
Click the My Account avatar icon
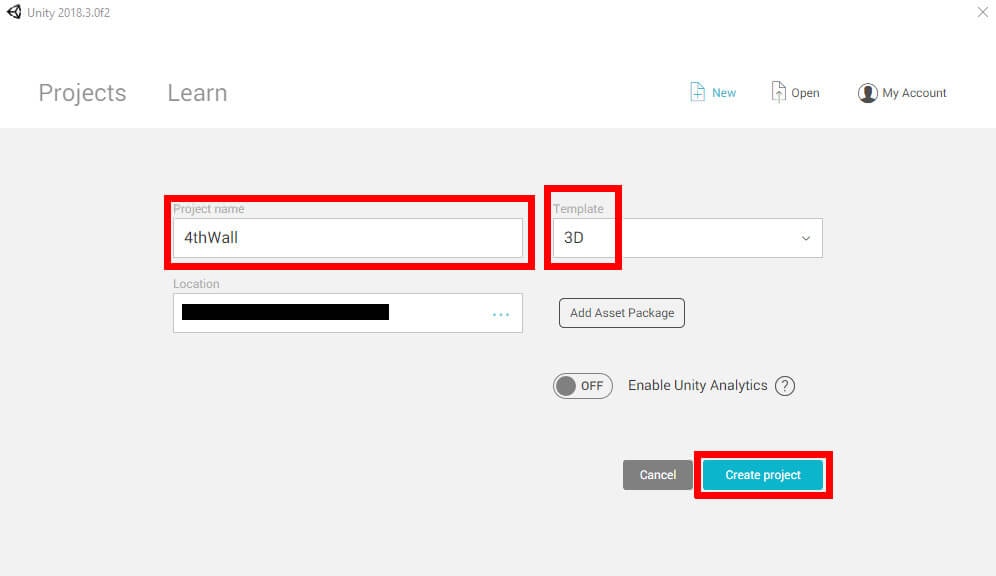tap(867, 93)
